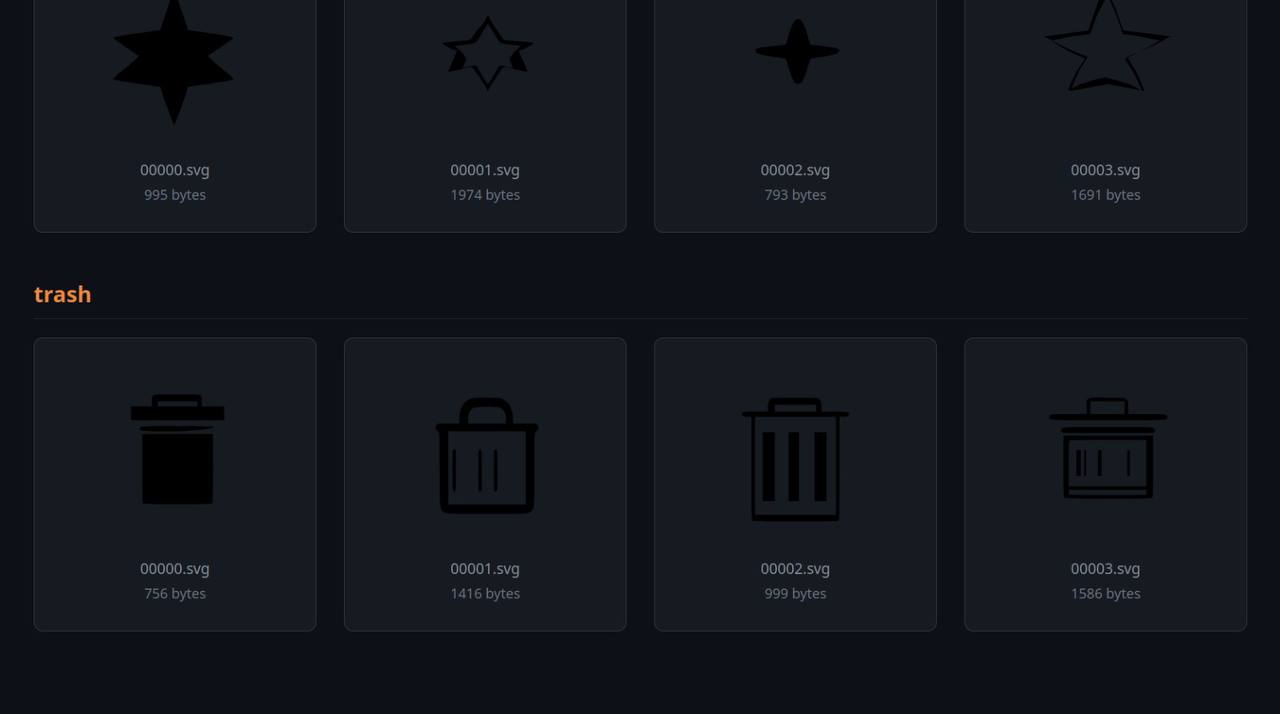Click the 1691 bytes size text
Viewport: 1280px width, 714px height.
coord(1105,195)
